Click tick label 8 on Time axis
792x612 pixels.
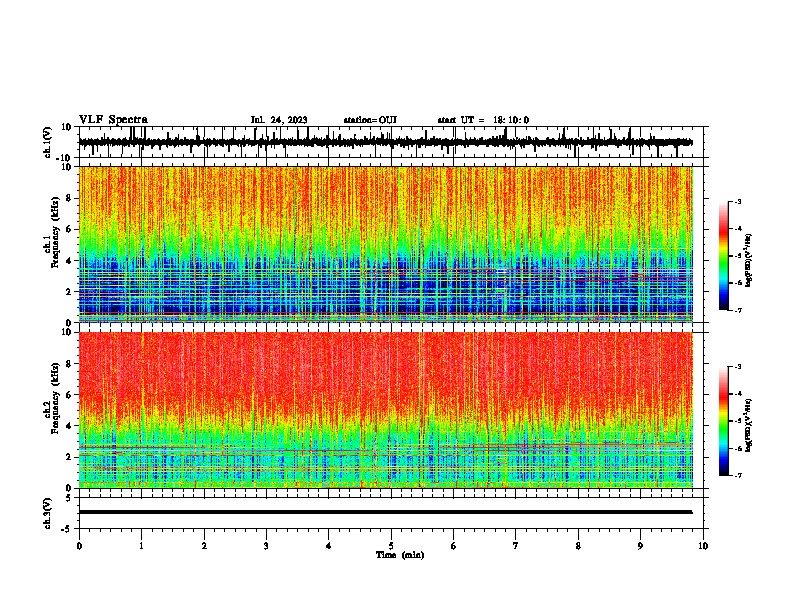pos(578,546)
